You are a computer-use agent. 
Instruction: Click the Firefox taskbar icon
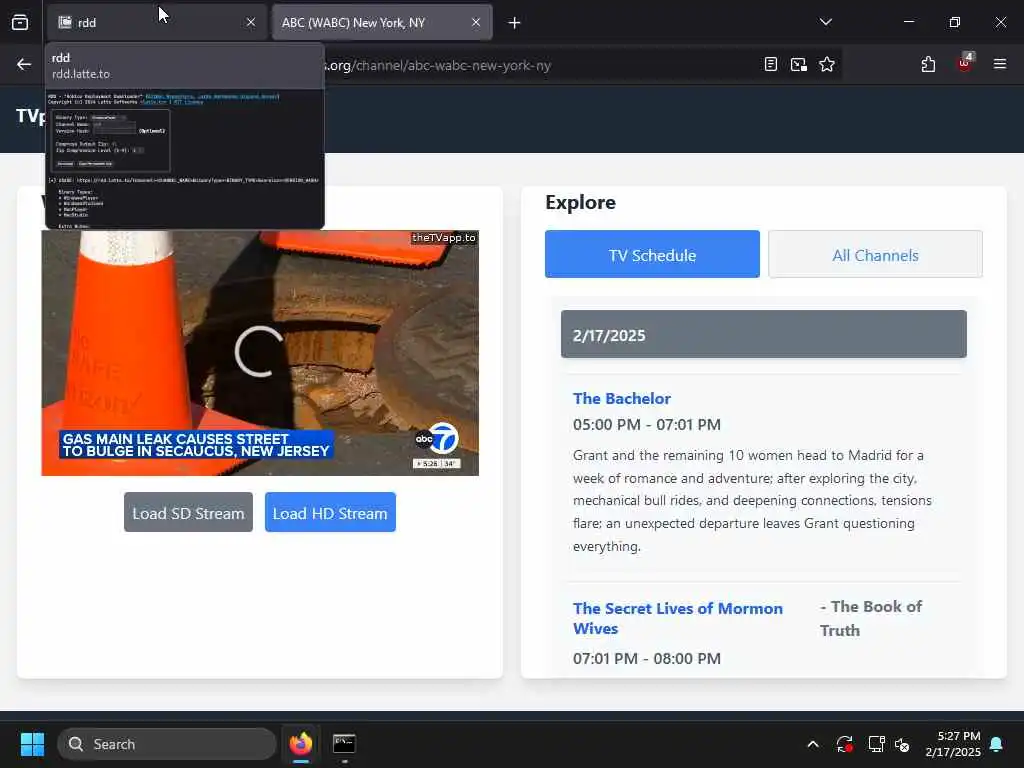(300, 744)
